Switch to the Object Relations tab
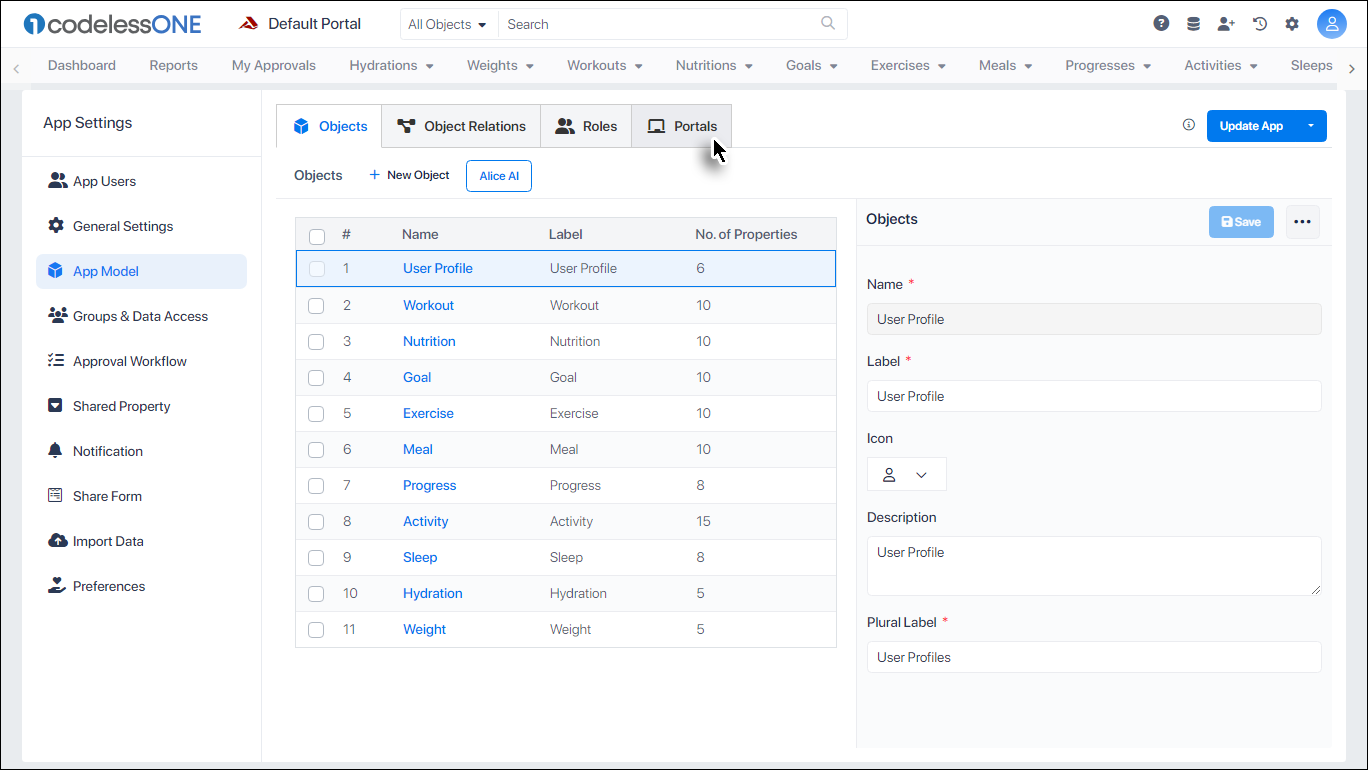The image size is (1368, 770). coord(461,126)
